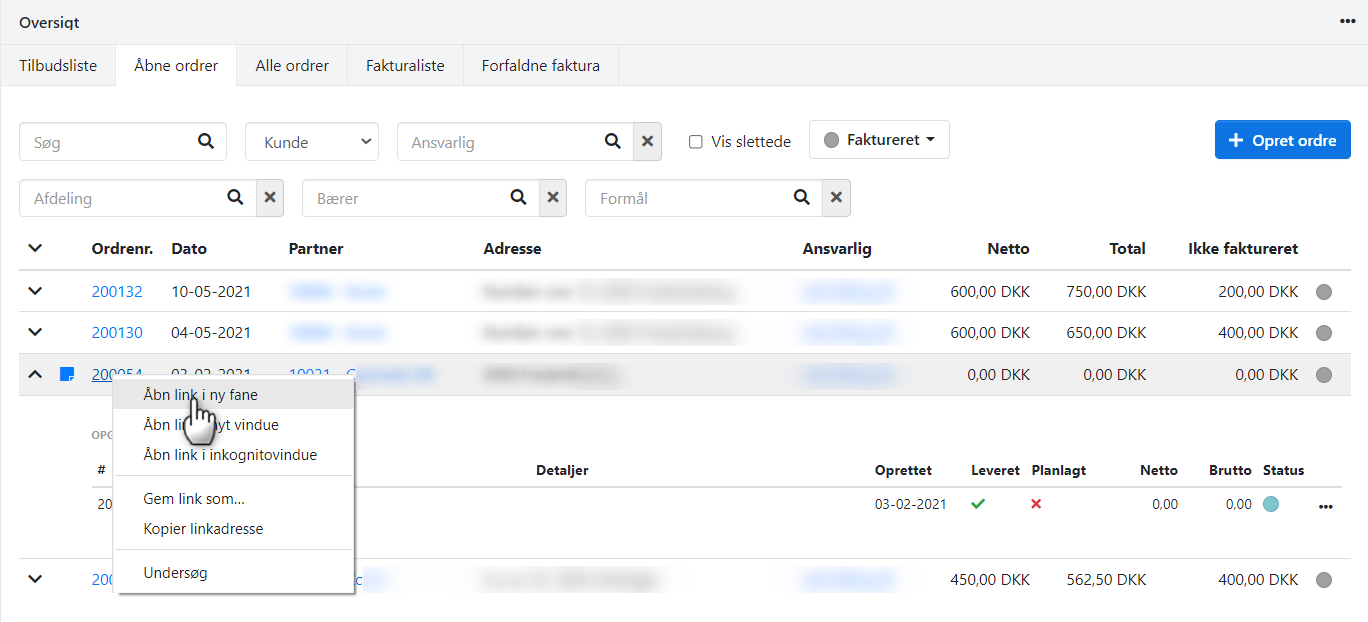Click the teal status circle on order line
Viewport: 1368px width, 622px height.
tap(1271, 505)
